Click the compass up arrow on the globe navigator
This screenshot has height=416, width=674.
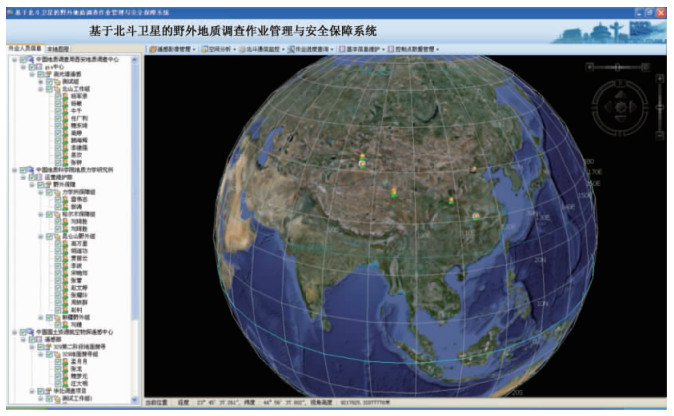coord(620,94)
